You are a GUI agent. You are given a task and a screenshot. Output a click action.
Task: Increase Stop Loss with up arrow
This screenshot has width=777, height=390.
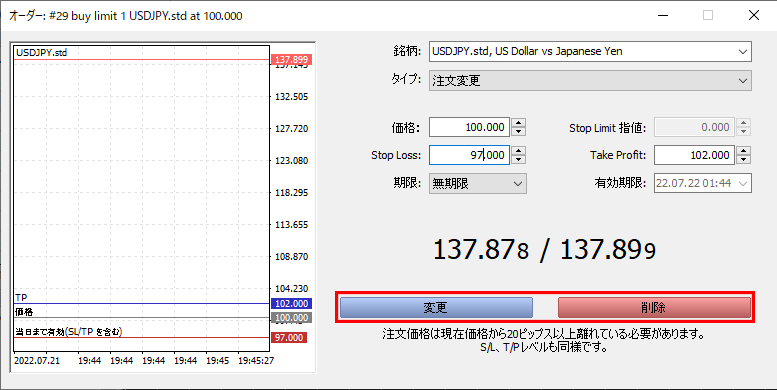(x=518, y=151)
